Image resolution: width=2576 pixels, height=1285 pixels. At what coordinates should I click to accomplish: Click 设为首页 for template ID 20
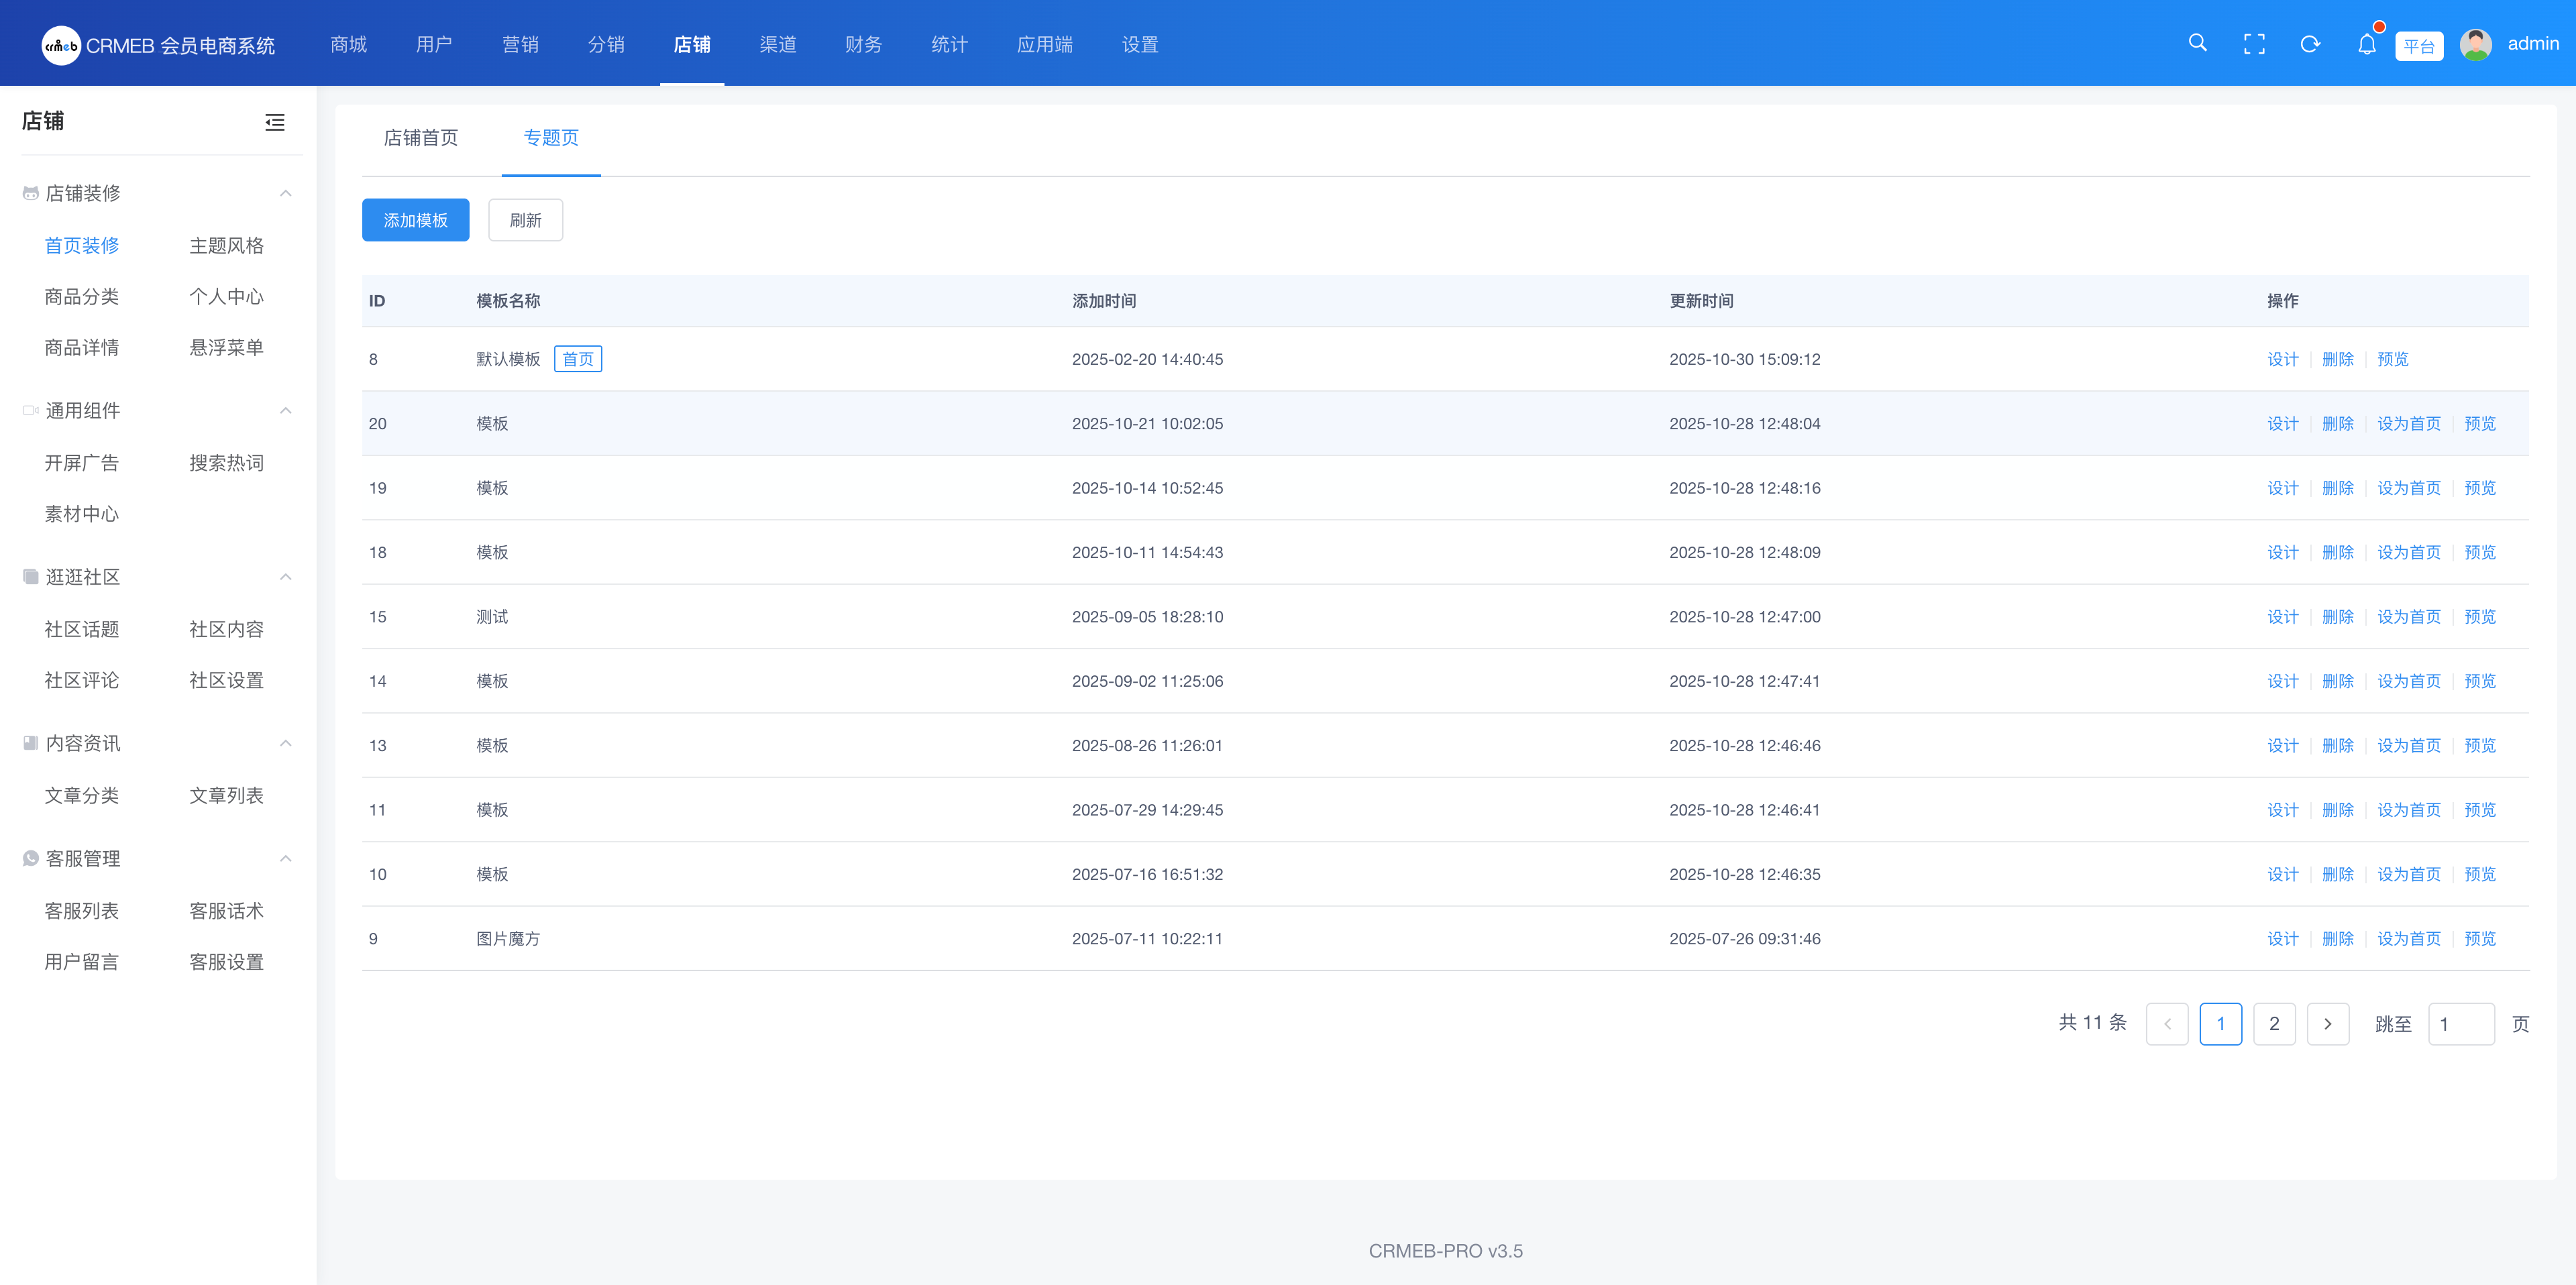tap(2408, 424)
